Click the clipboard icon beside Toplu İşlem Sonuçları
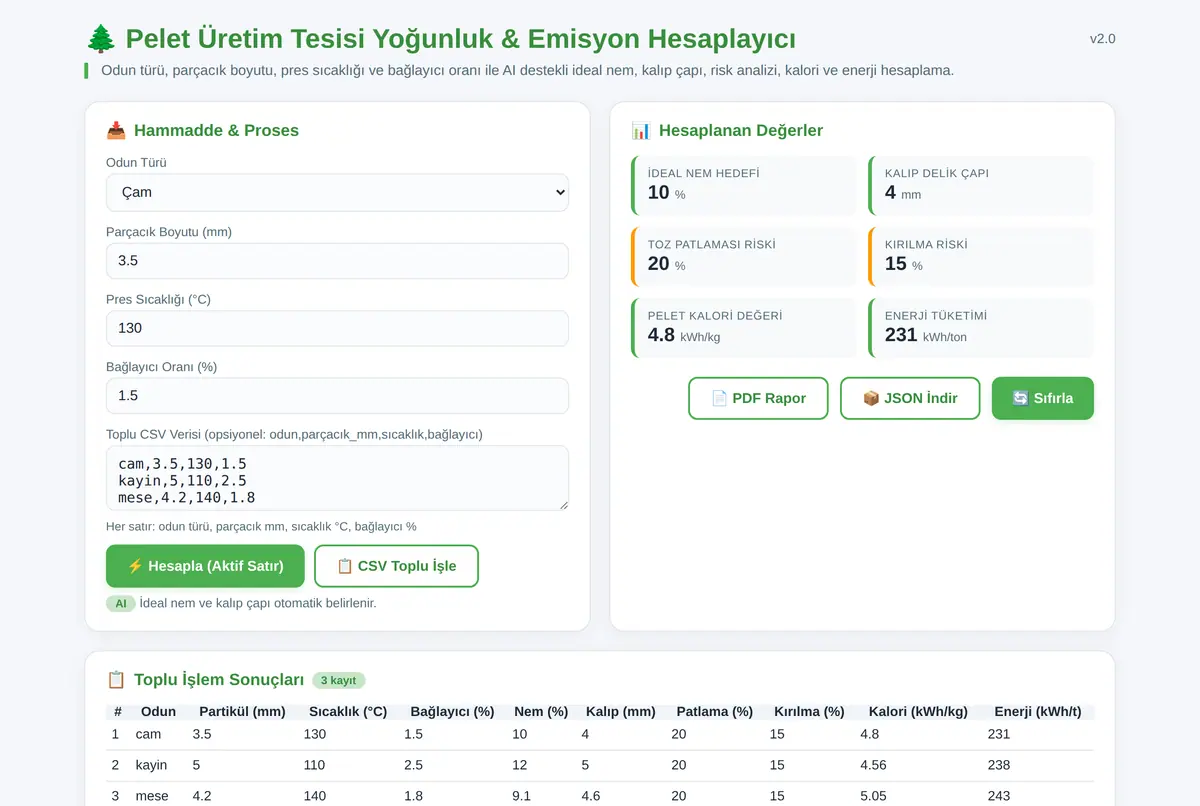The image size is (1200, 806). click(x=116, y=680)
